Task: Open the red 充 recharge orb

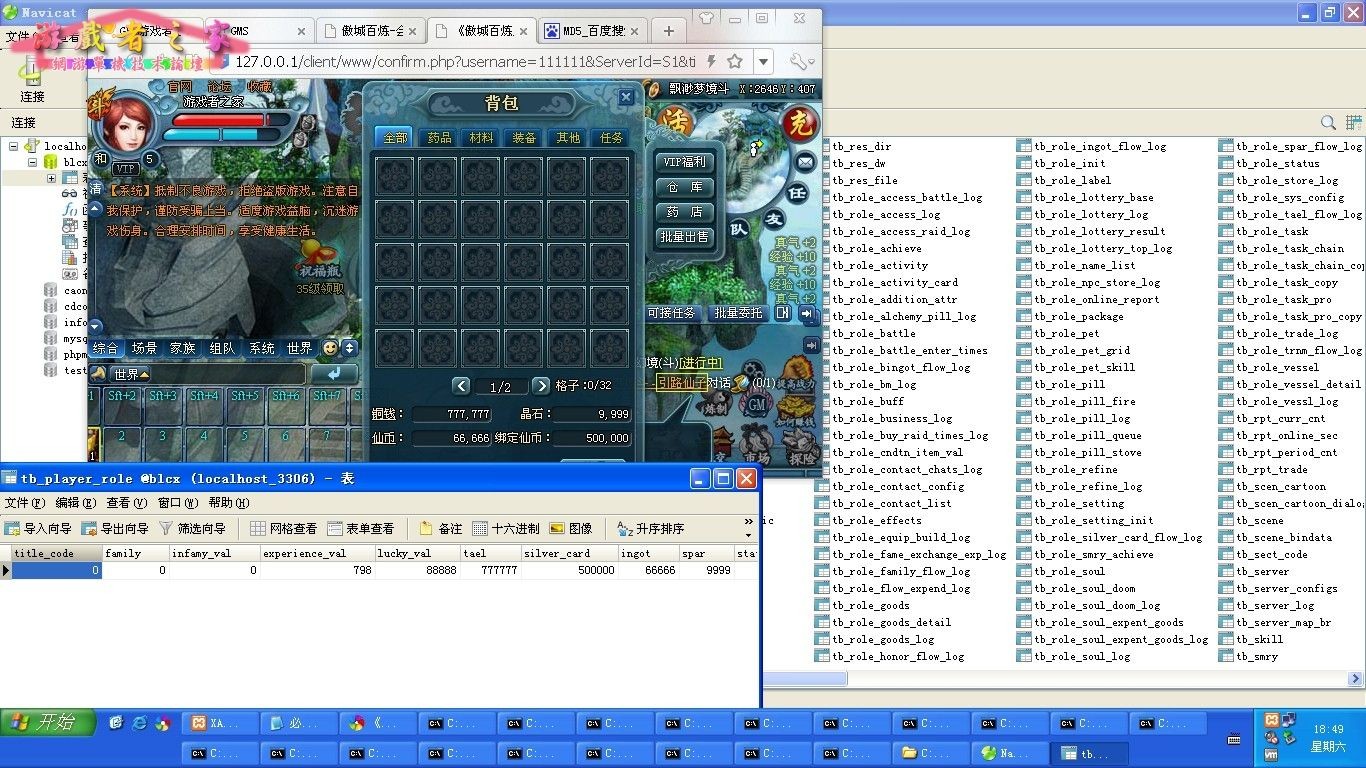Action: pos(799,123)
